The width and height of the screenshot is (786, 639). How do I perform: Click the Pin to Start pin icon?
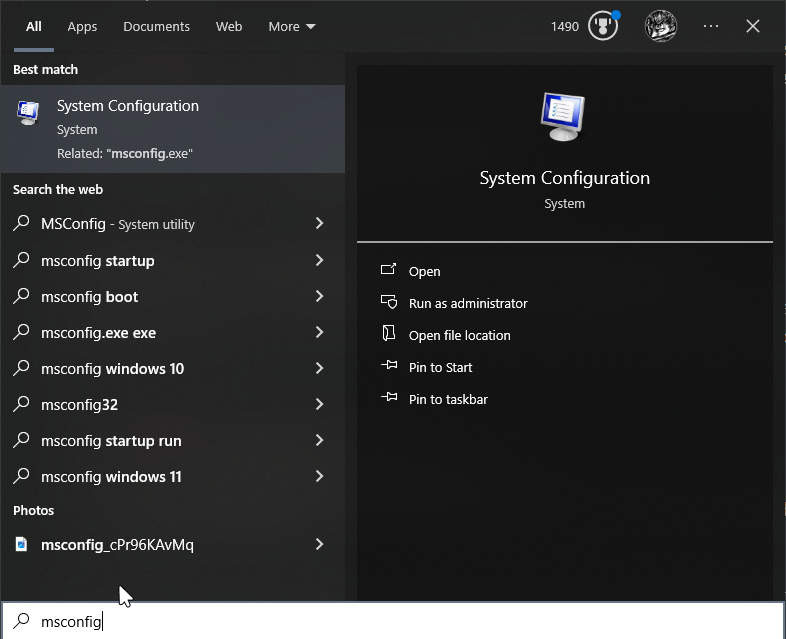pos(389,365)
